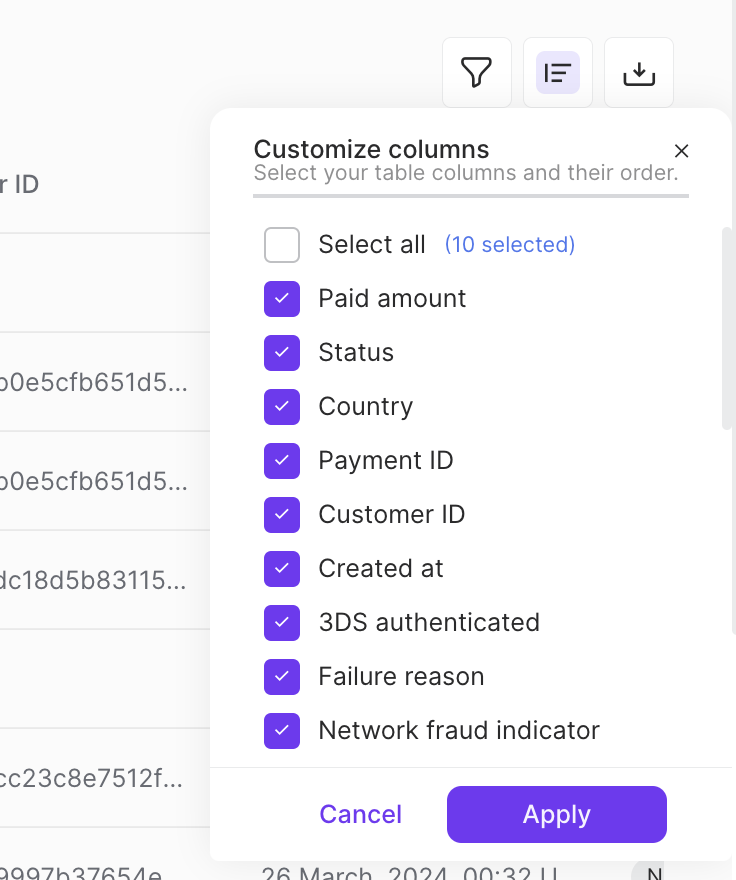
Task: Open the filter icon
Action: [x=477, y=72]
